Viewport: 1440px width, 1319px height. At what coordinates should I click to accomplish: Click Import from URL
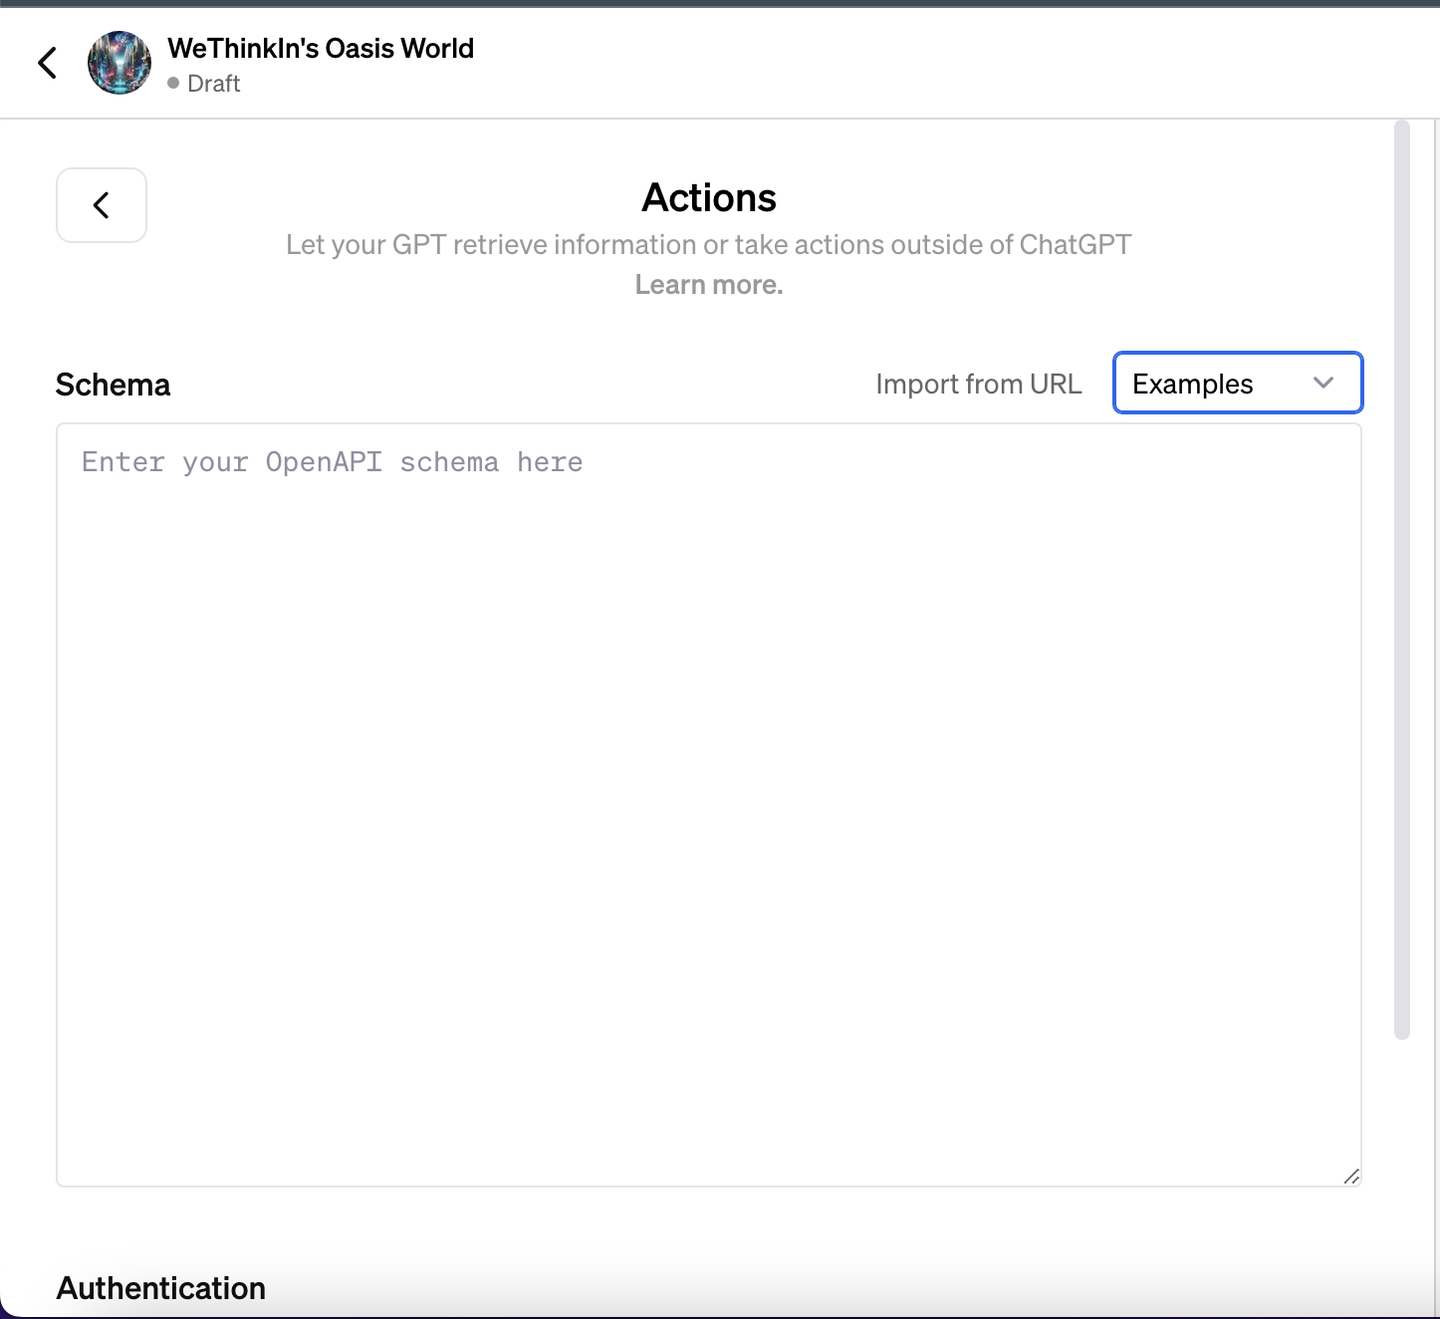(x=979, y=384)
